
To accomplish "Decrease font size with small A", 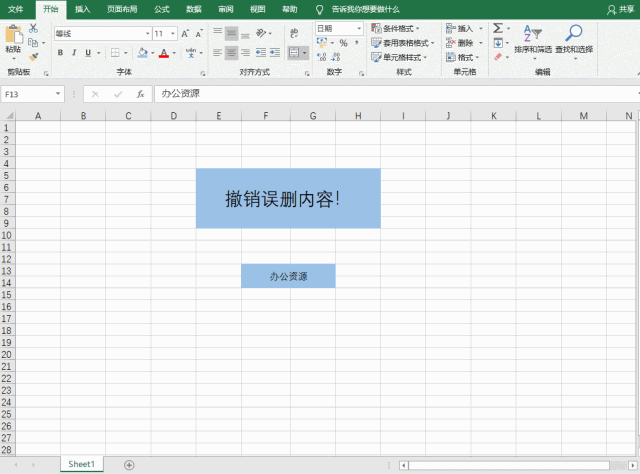I will point(199,33).
